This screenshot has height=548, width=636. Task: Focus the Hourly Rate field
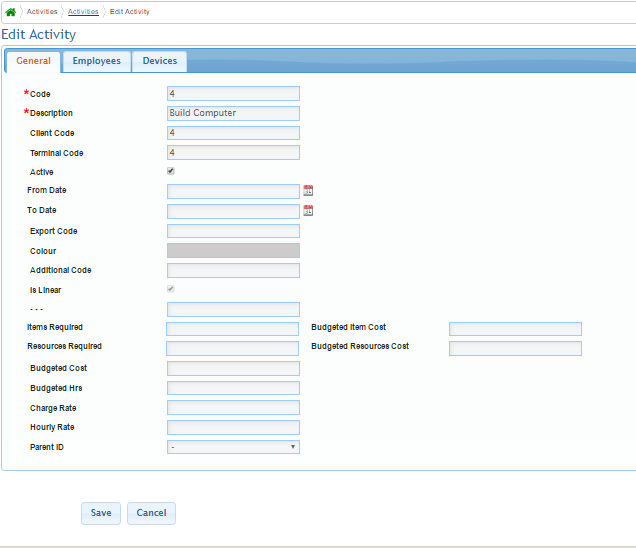pos(233,427)
